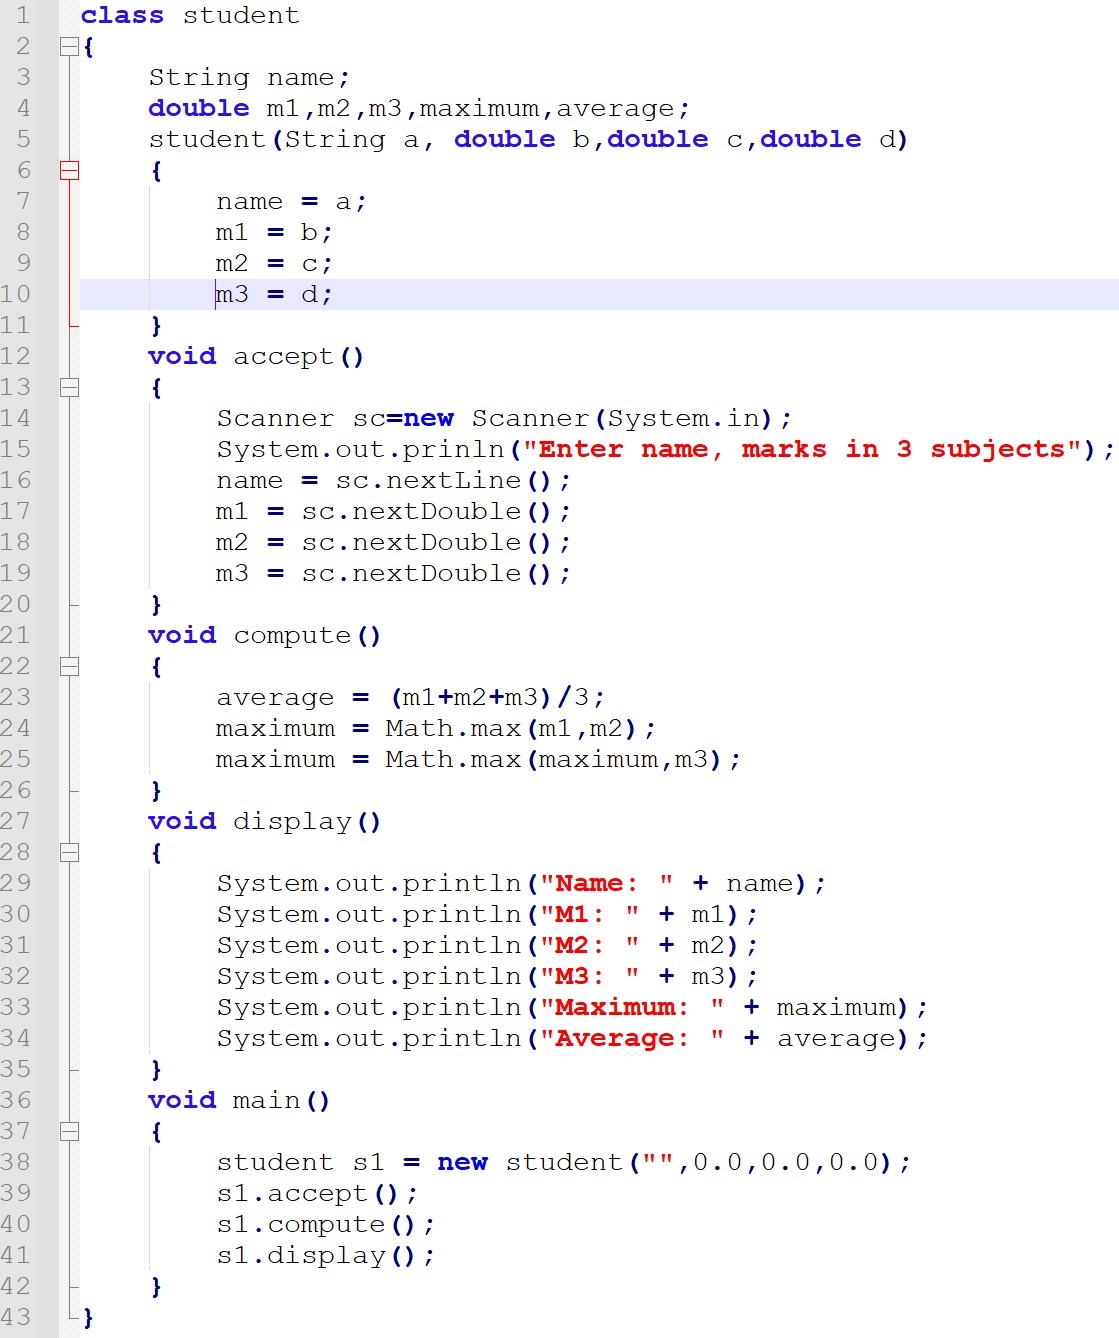Viewport: 1119px width, 1338px height.
Task: Click the Scanner sc=new Scanner line
Action: pos(504,418)
